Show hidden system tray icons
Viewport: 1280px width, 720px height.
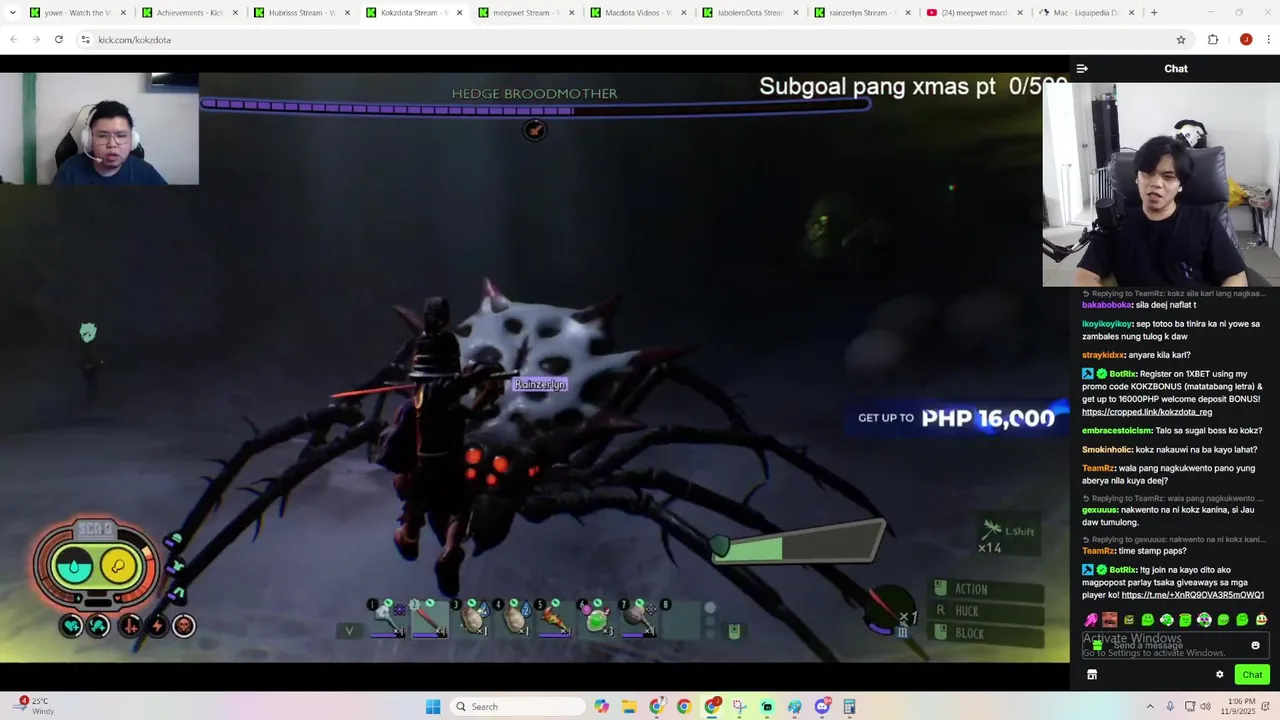click(1150, 707)
